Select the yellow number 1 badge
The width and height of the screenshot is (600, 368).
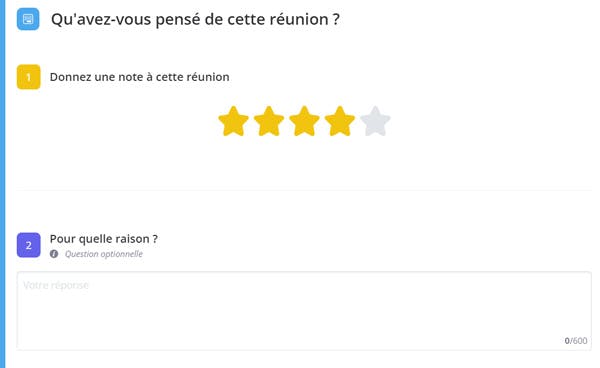[x=29, y=77]
